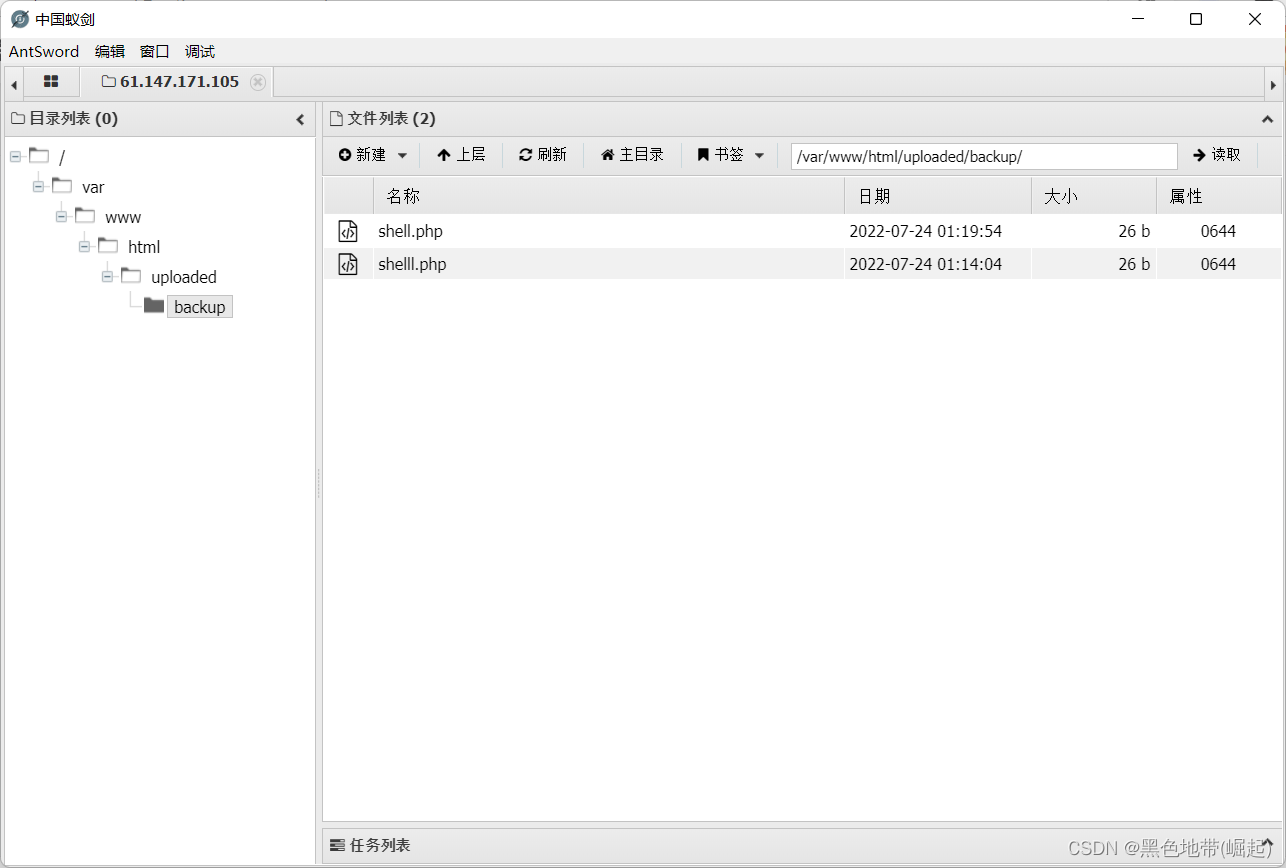Collapse the uploaded tree node

click(x=107, y=276)
